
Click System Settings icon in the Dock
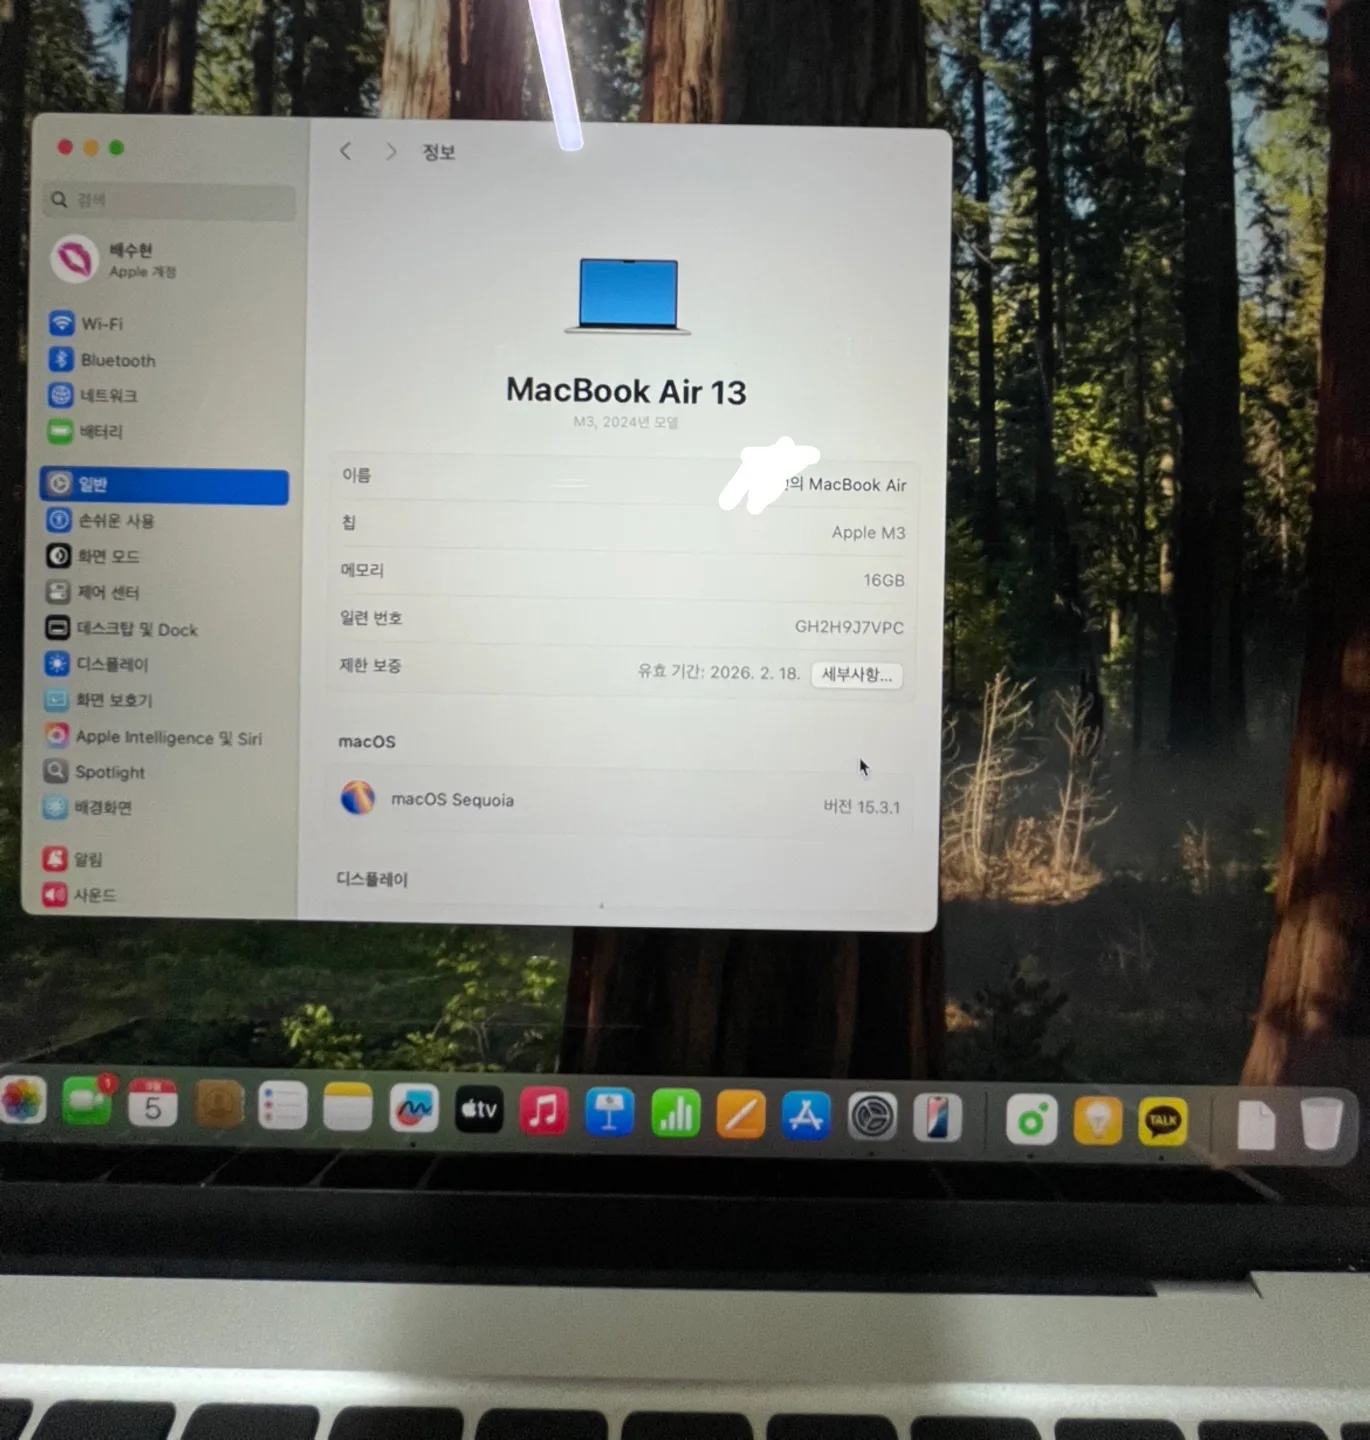(x=872, y=1116)
